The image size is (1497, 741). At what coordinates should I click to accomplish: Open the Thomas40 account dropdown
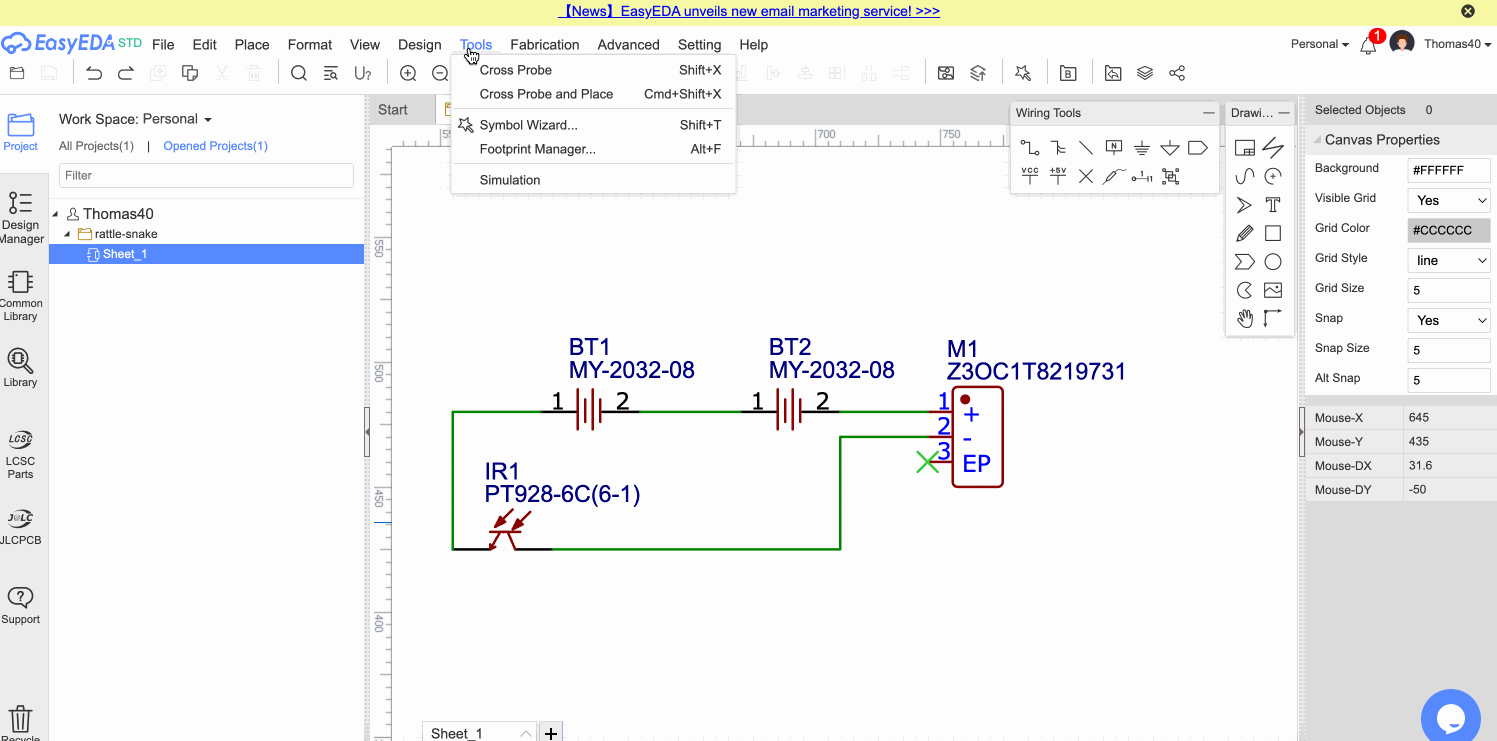[x=1458, y=44]
